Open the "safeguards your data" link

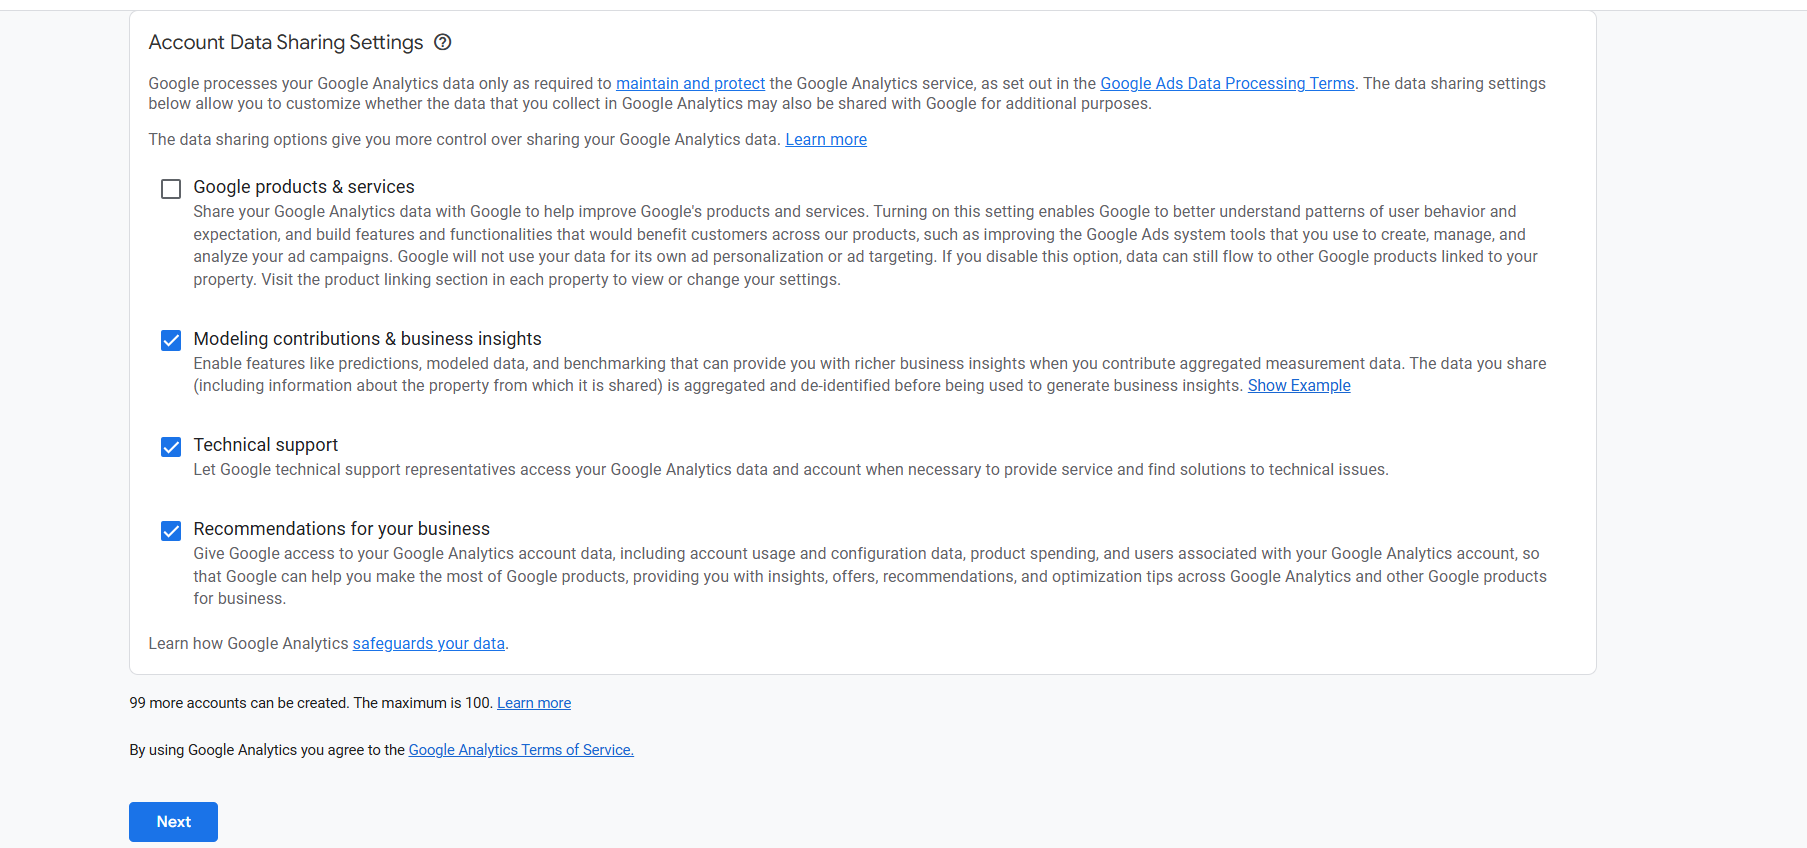point(428,644)
